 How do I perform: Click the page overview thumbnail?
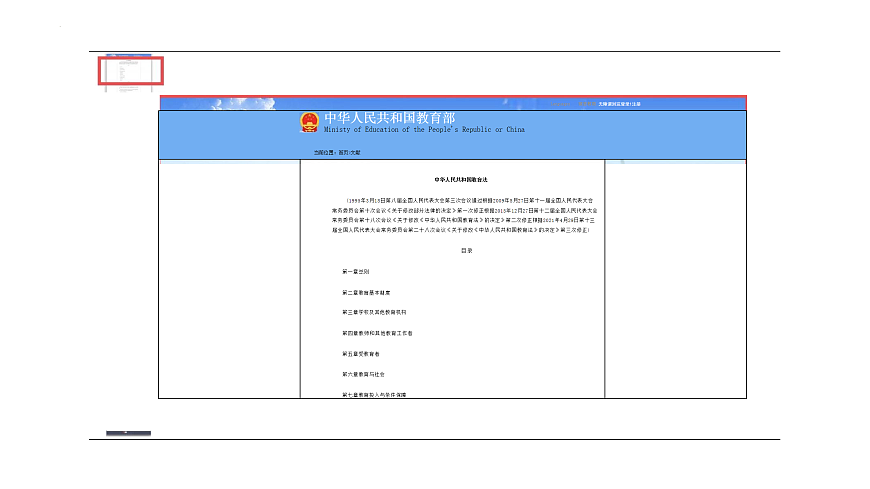point(131,71)
